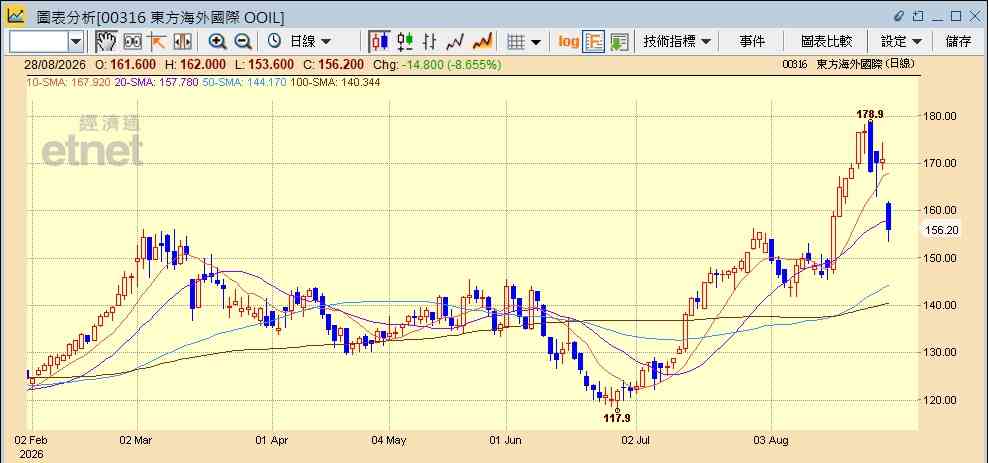The height and width of the screenshot is (463, 989).
Task: Zoom out of the chart
Action: click(x=243, y=42)
